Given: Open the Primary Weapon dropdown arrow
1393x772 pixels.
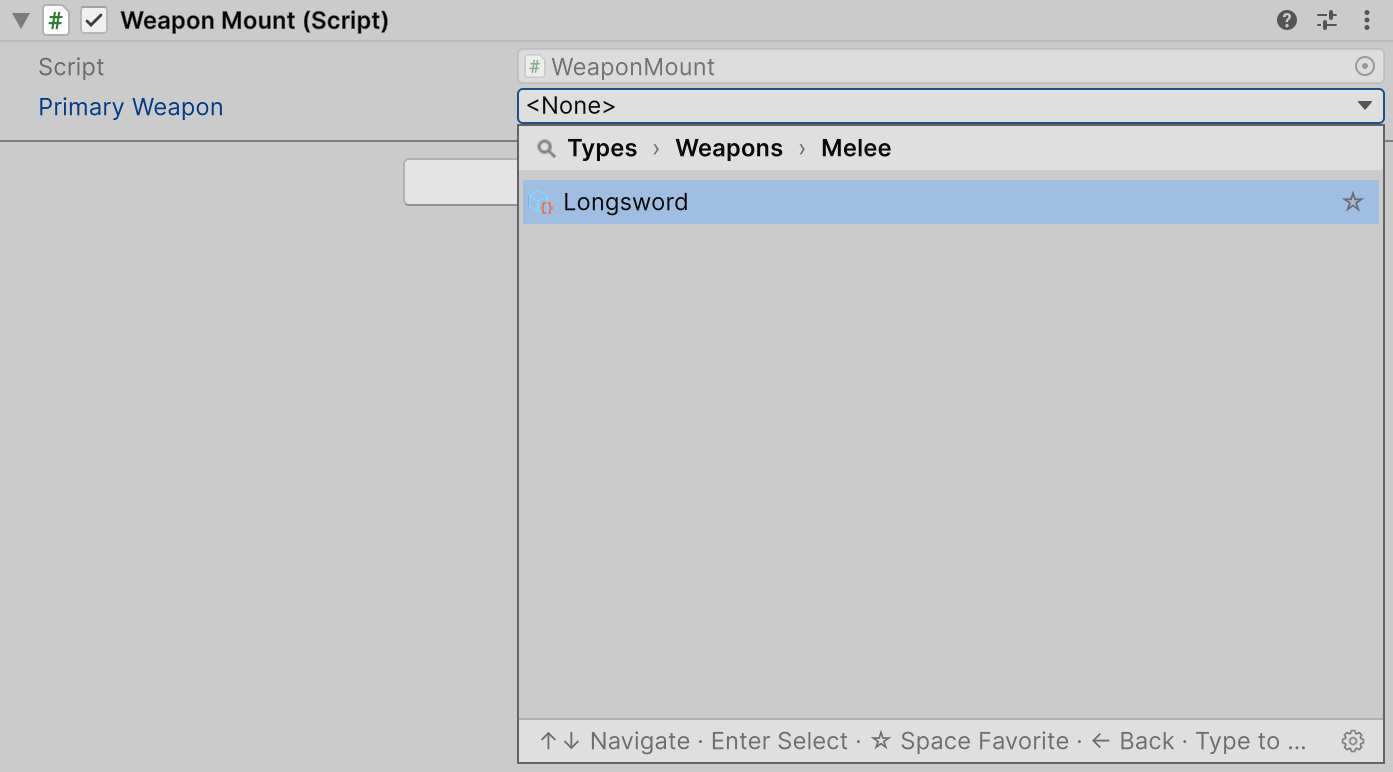Looking at the screenshot, I should (1364, 106).
